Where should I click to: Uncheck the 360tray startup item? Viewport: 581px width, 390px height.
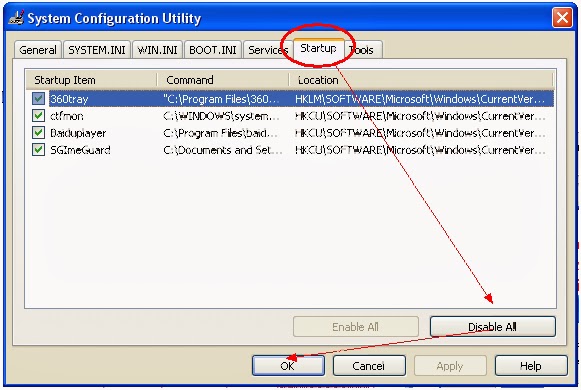38,99
